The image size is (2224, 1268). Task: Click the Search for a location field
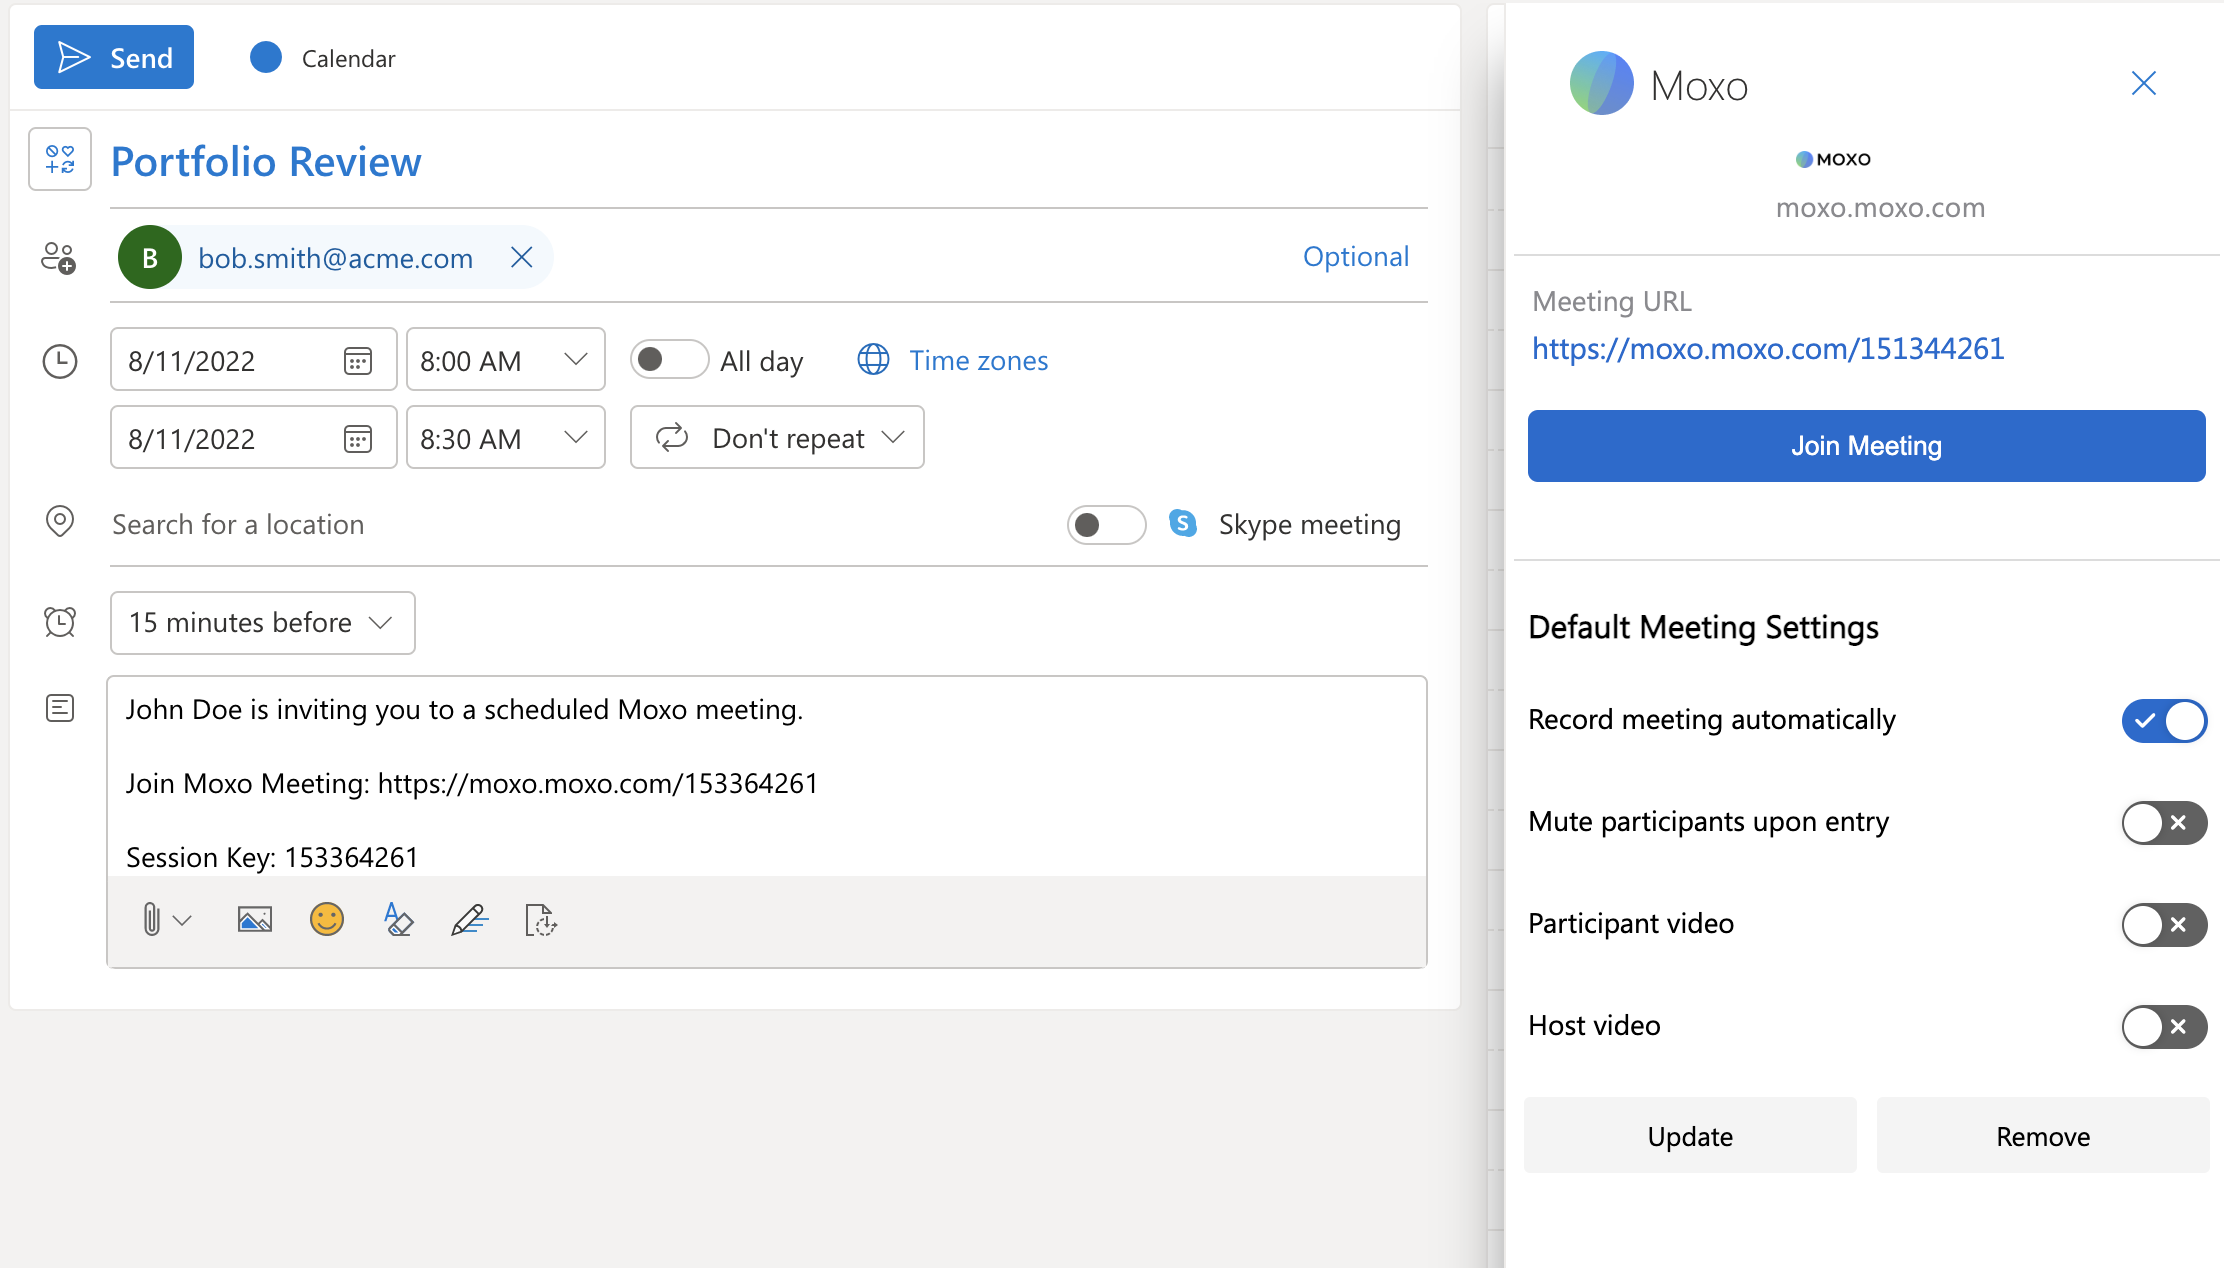580,525
